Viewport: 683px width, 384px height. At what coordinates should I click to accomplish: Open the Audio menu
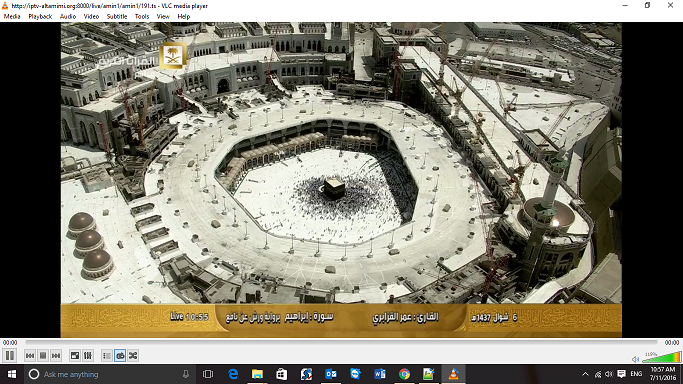click(68, 17)
